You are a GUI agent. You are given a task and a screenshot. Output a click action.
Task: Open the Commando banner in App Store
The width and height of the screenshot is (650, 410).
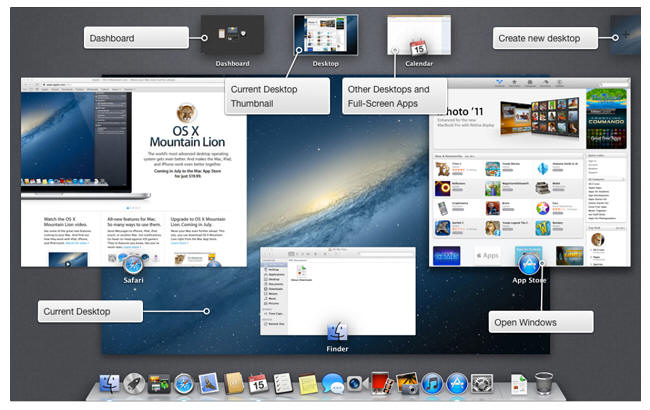point(606,119)
